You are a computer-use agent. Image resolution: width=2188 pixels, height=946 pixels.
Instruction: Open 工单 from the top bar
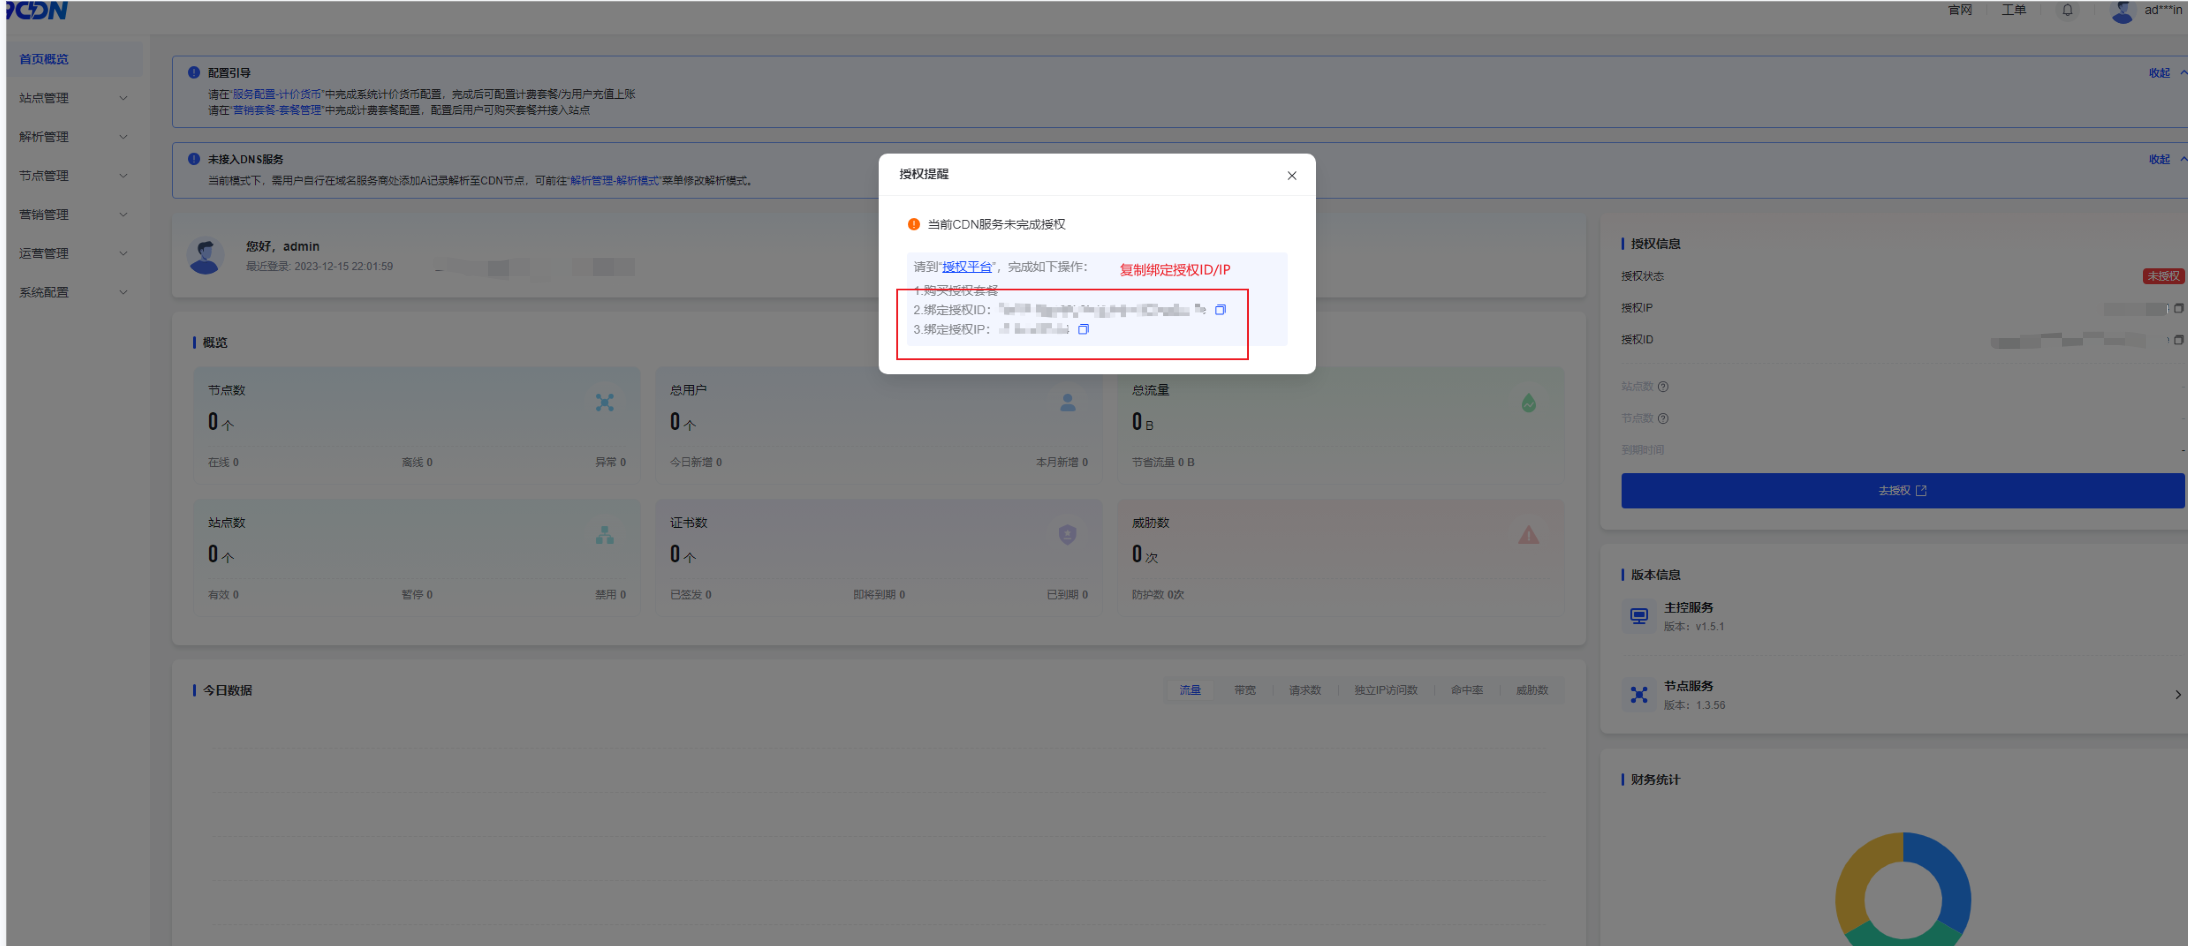(2013, 10)
